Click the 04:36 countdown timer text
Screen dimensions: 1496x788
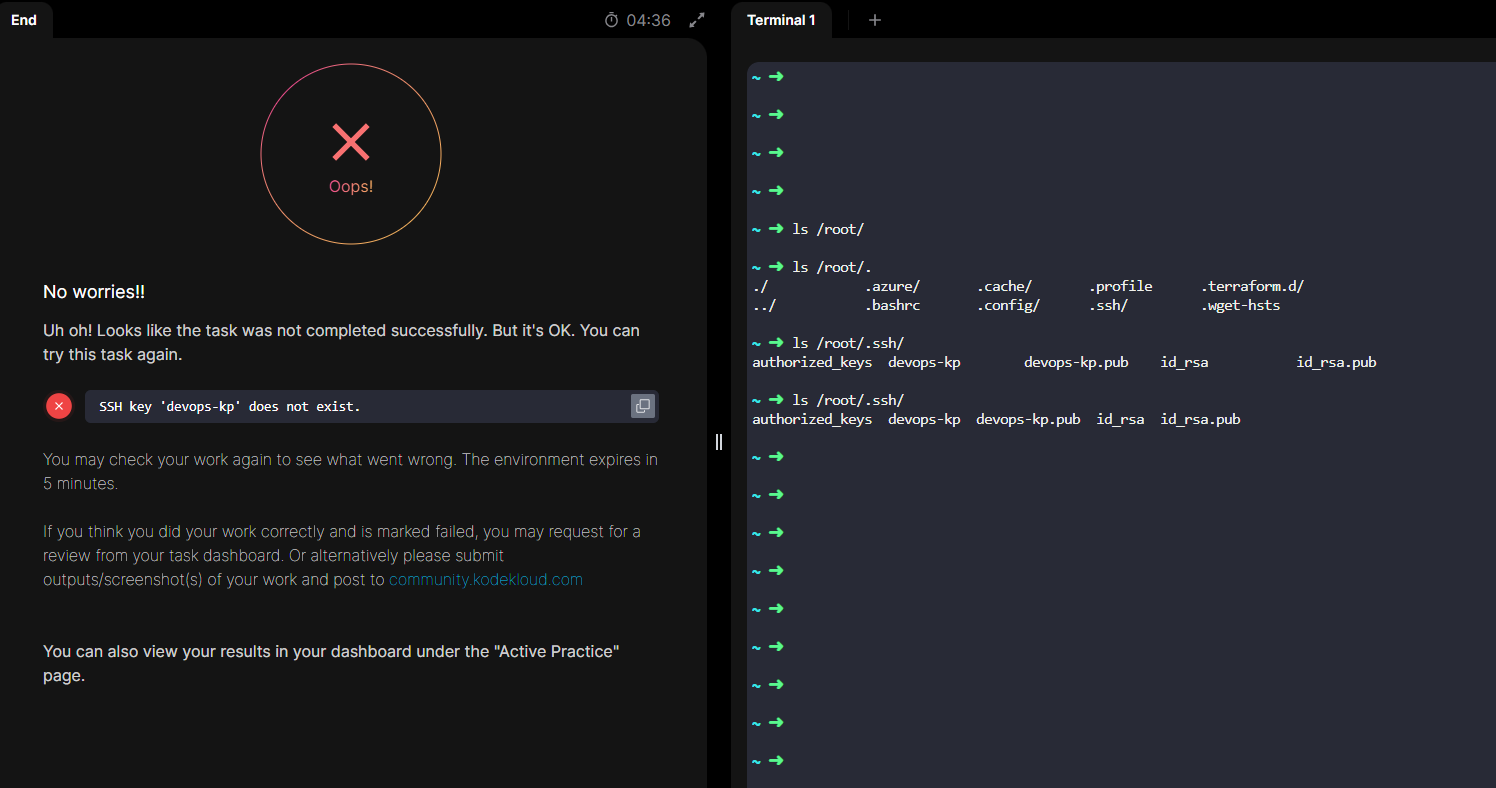point(648,20)
